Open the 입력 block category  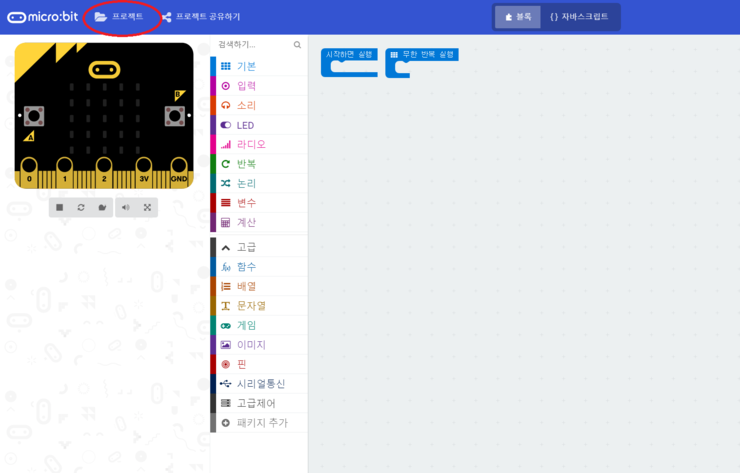click(x=259, y=86)
